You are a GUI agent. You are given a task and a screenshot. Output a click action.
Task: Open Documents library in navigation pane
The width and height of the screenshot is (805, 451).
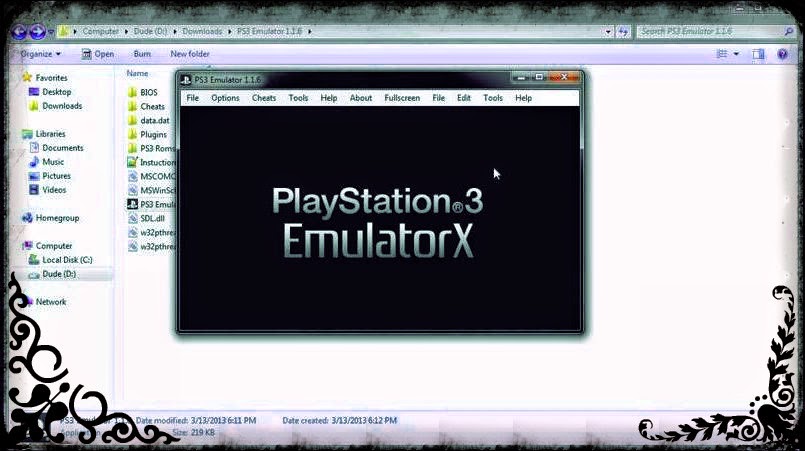pyautogui.click(x=63, y=148)
